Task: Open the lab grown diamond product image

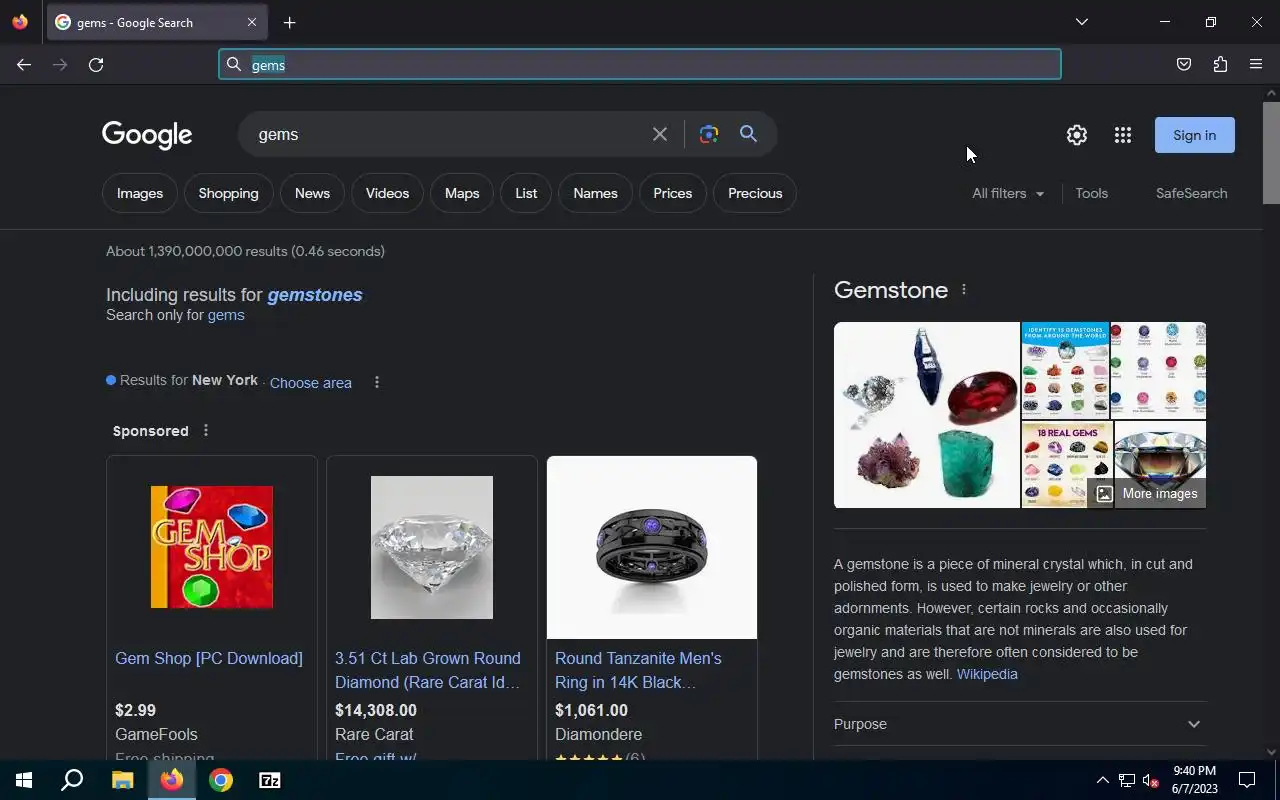Action: coord(432,547)
